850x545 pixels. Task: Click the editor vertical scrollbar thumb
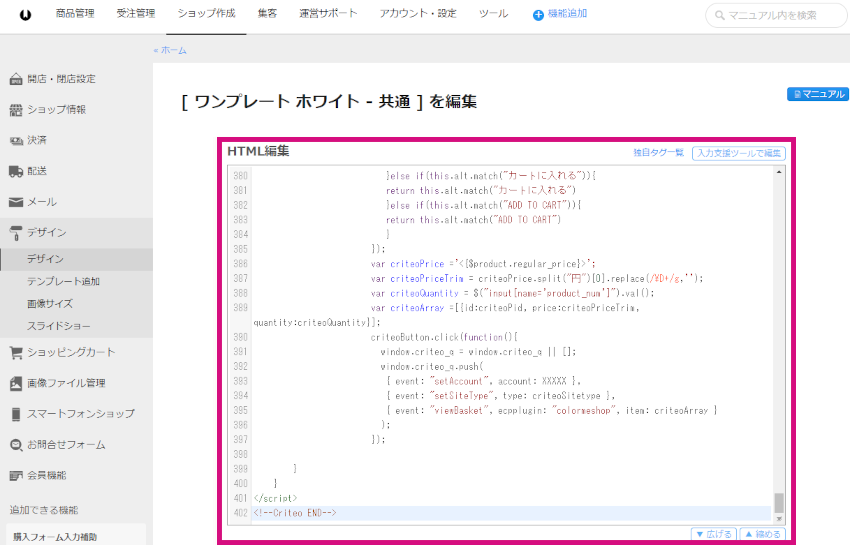point(779,503)
